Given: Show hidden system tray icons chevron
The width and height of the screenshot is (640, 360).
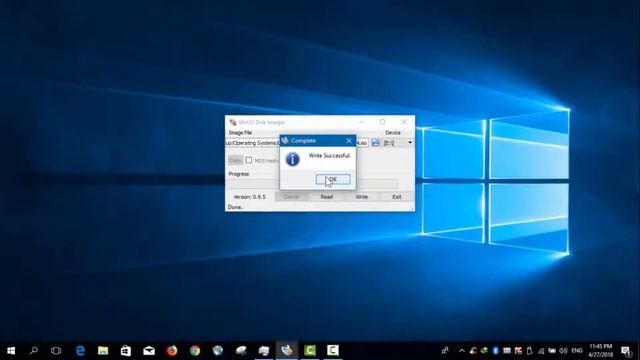Looking at the screenshot, I should pyautogui.click(x=462, y=351).
